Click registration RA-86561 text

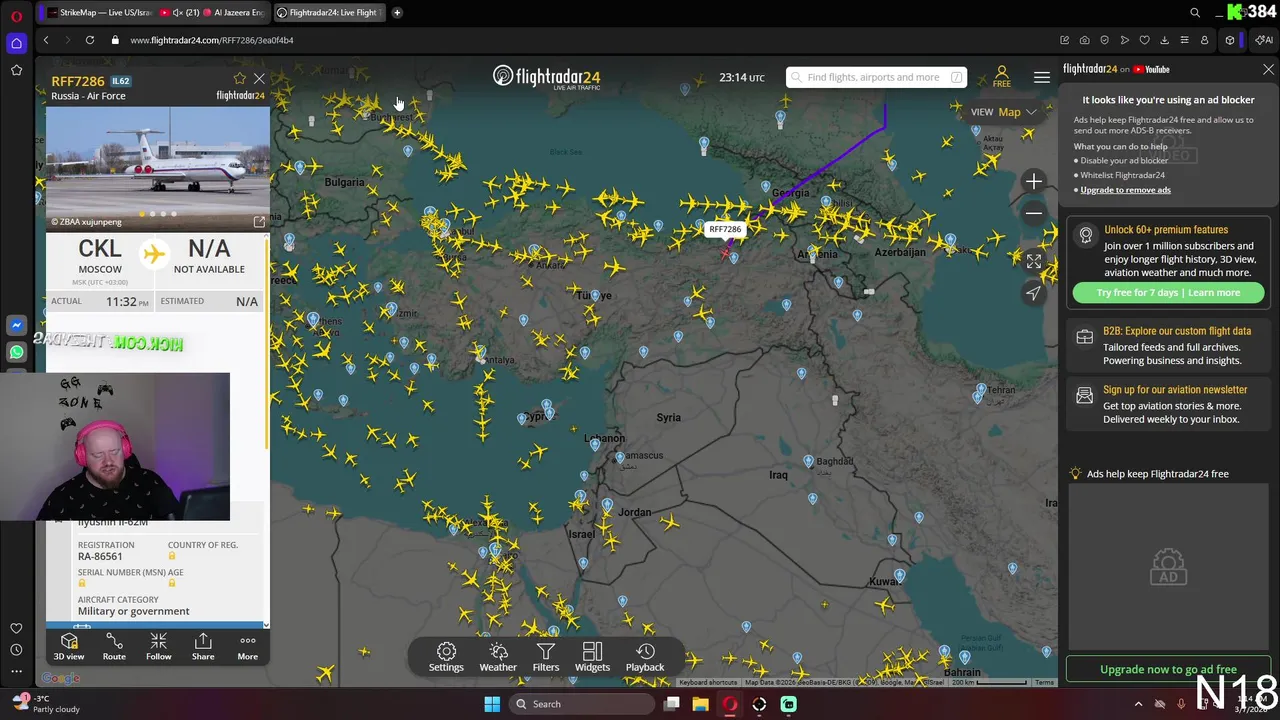click(x=100, y=556)
